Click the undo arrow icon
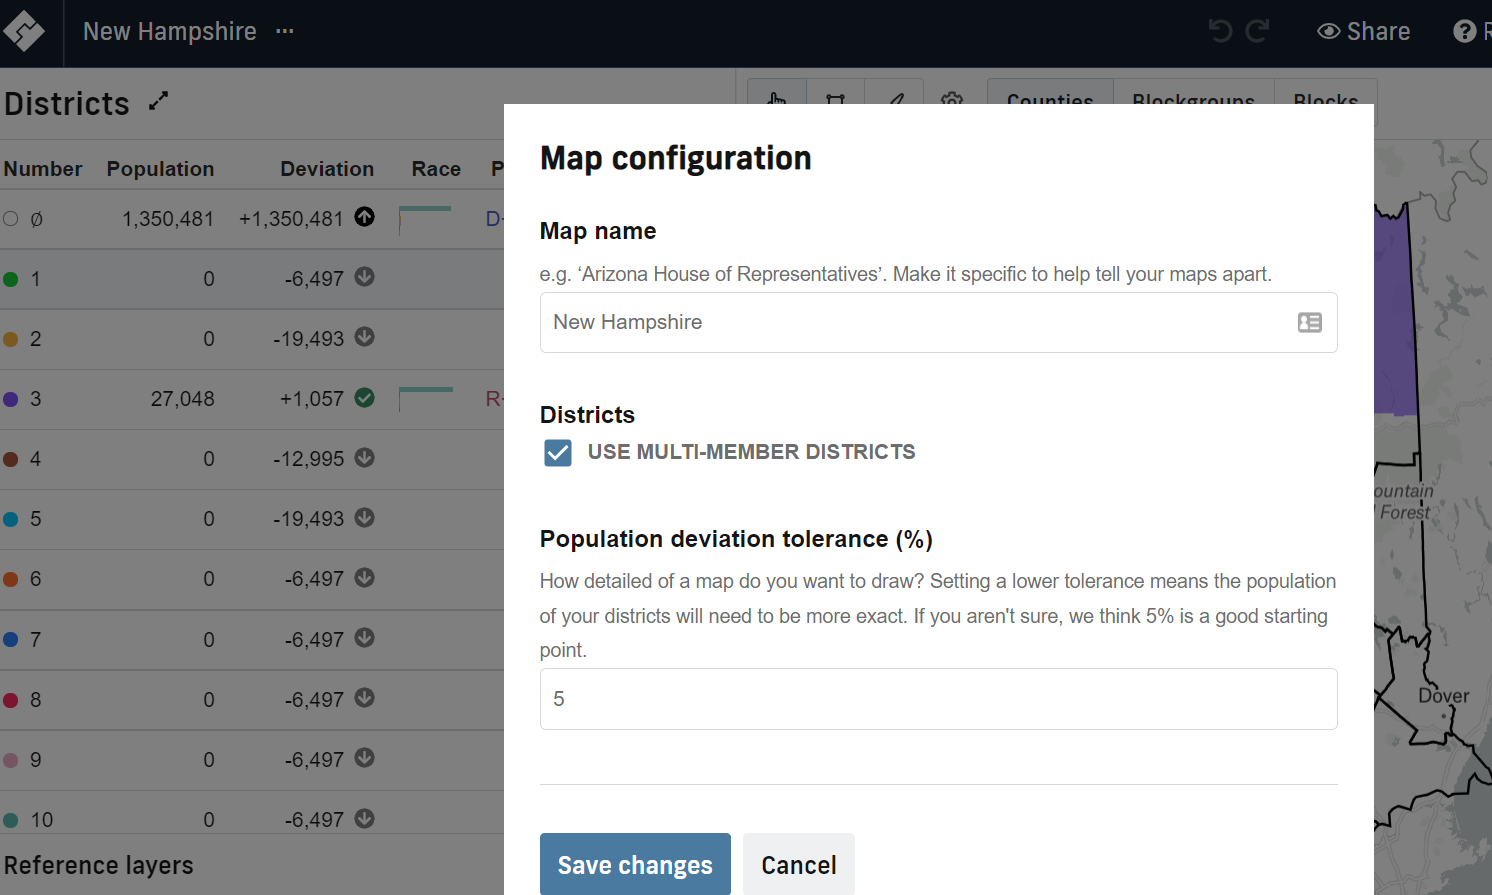This screenshot has width=1492, height=895. pos(1219,31)
